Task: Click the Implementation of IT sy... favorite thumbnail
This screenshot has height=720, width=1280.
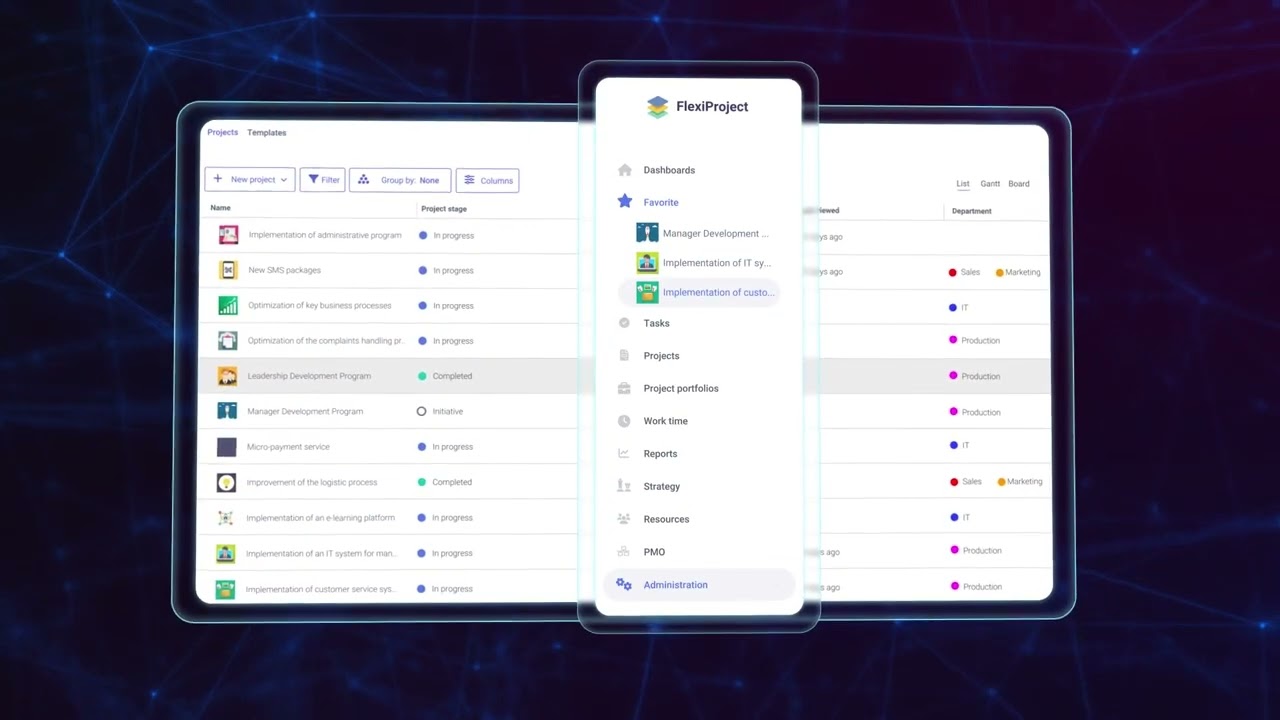Action: click(647, 263)
